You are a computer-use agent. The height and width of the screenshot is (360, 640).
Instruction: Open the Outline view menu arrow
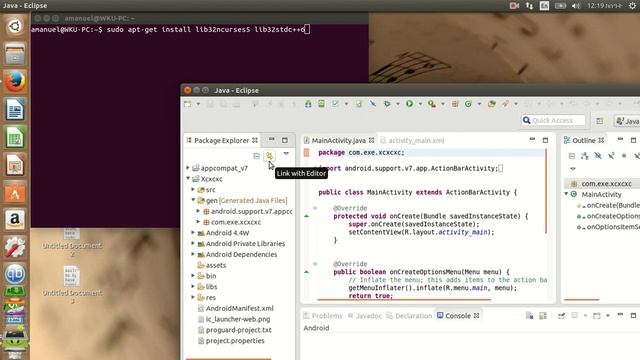pos(573,169)
